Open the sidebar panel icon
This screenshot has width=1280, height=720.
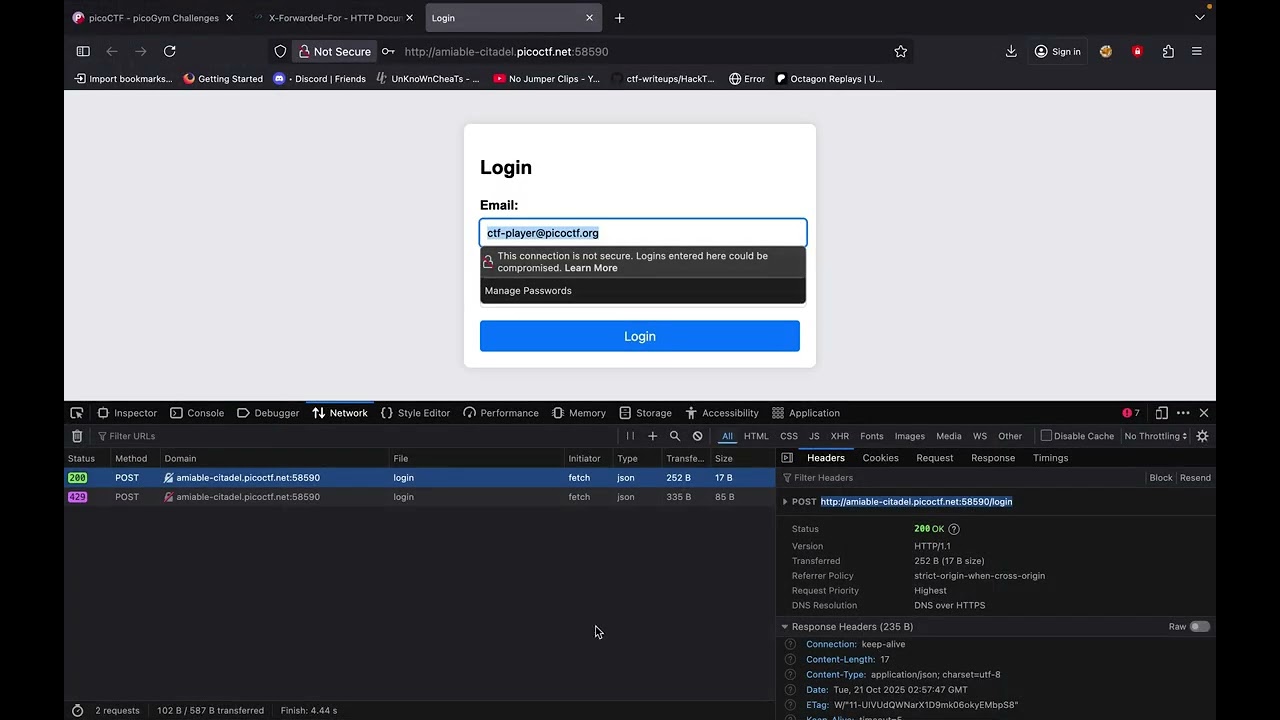pyautogui.click(x=83, y=51)
